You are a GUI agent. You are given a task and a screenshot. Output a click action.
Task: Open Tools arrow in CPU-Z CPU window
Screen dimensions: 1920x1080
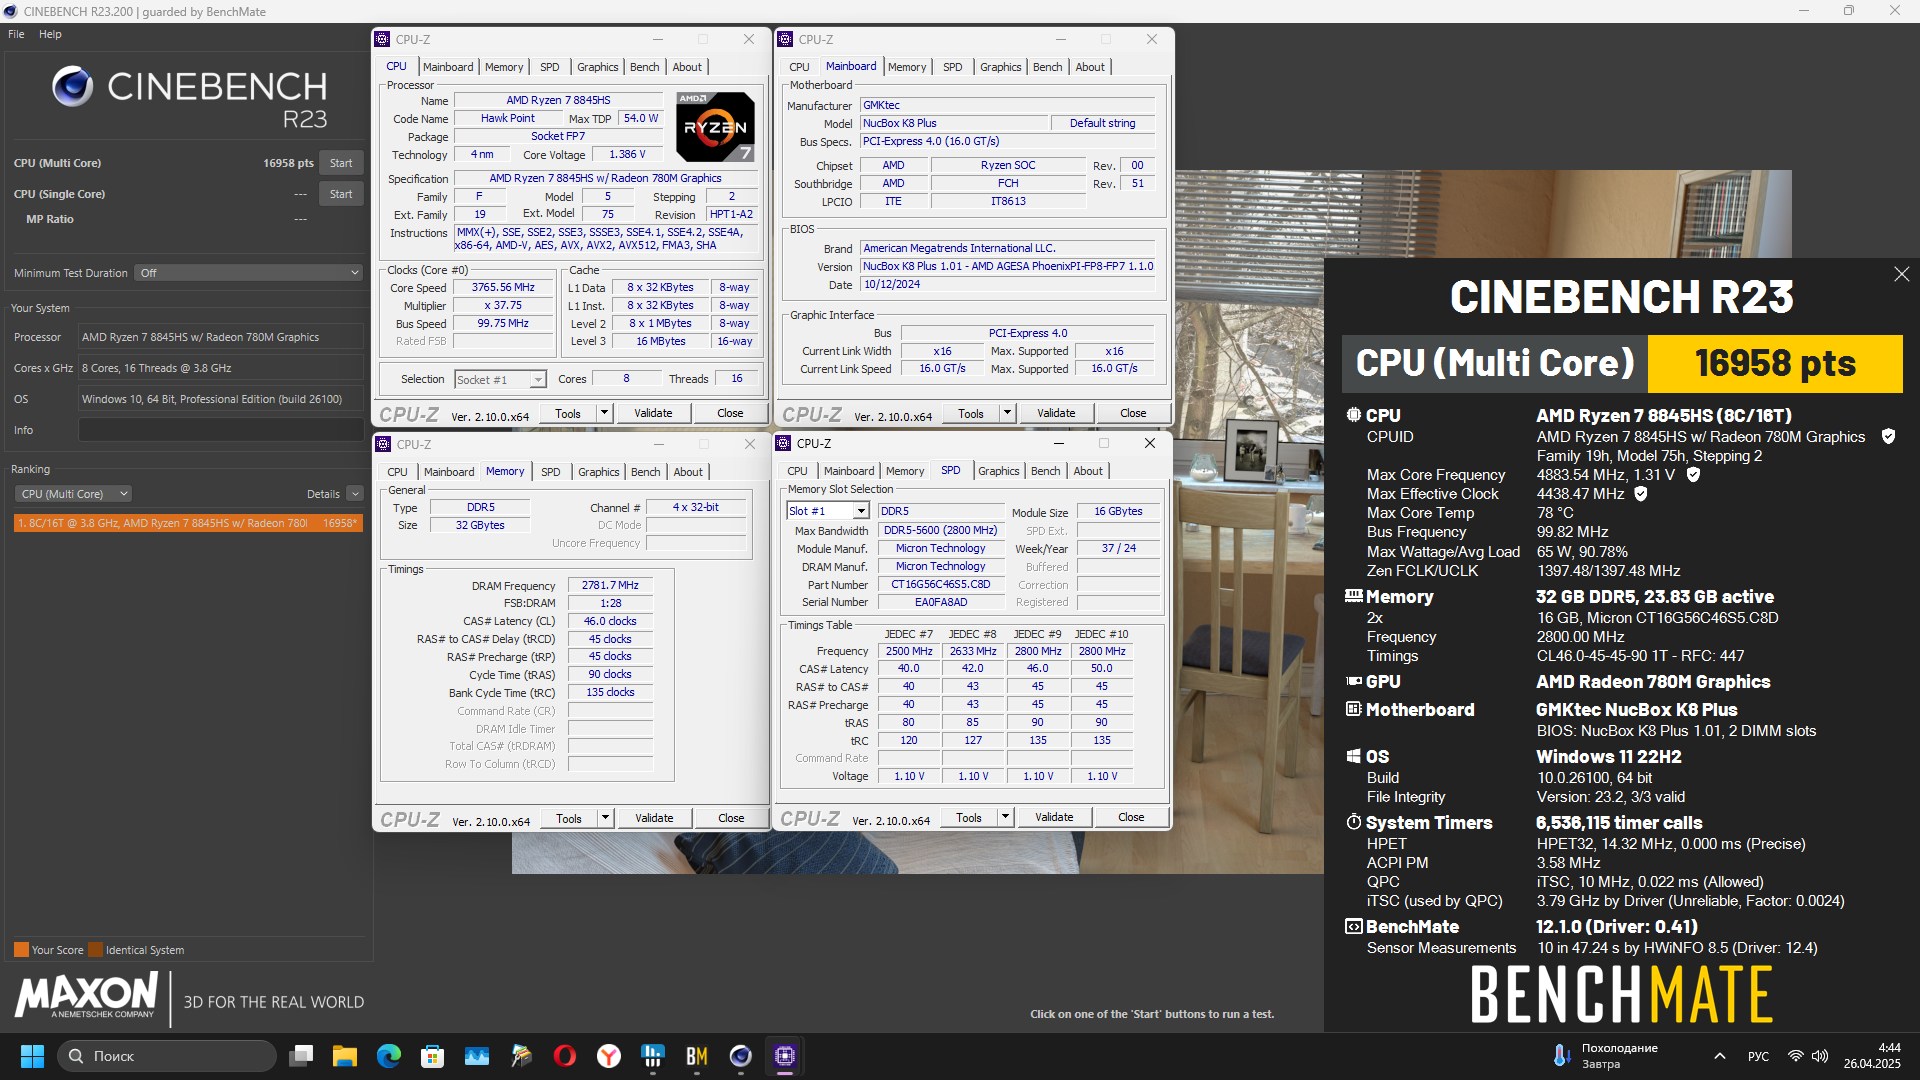(605, 413)
